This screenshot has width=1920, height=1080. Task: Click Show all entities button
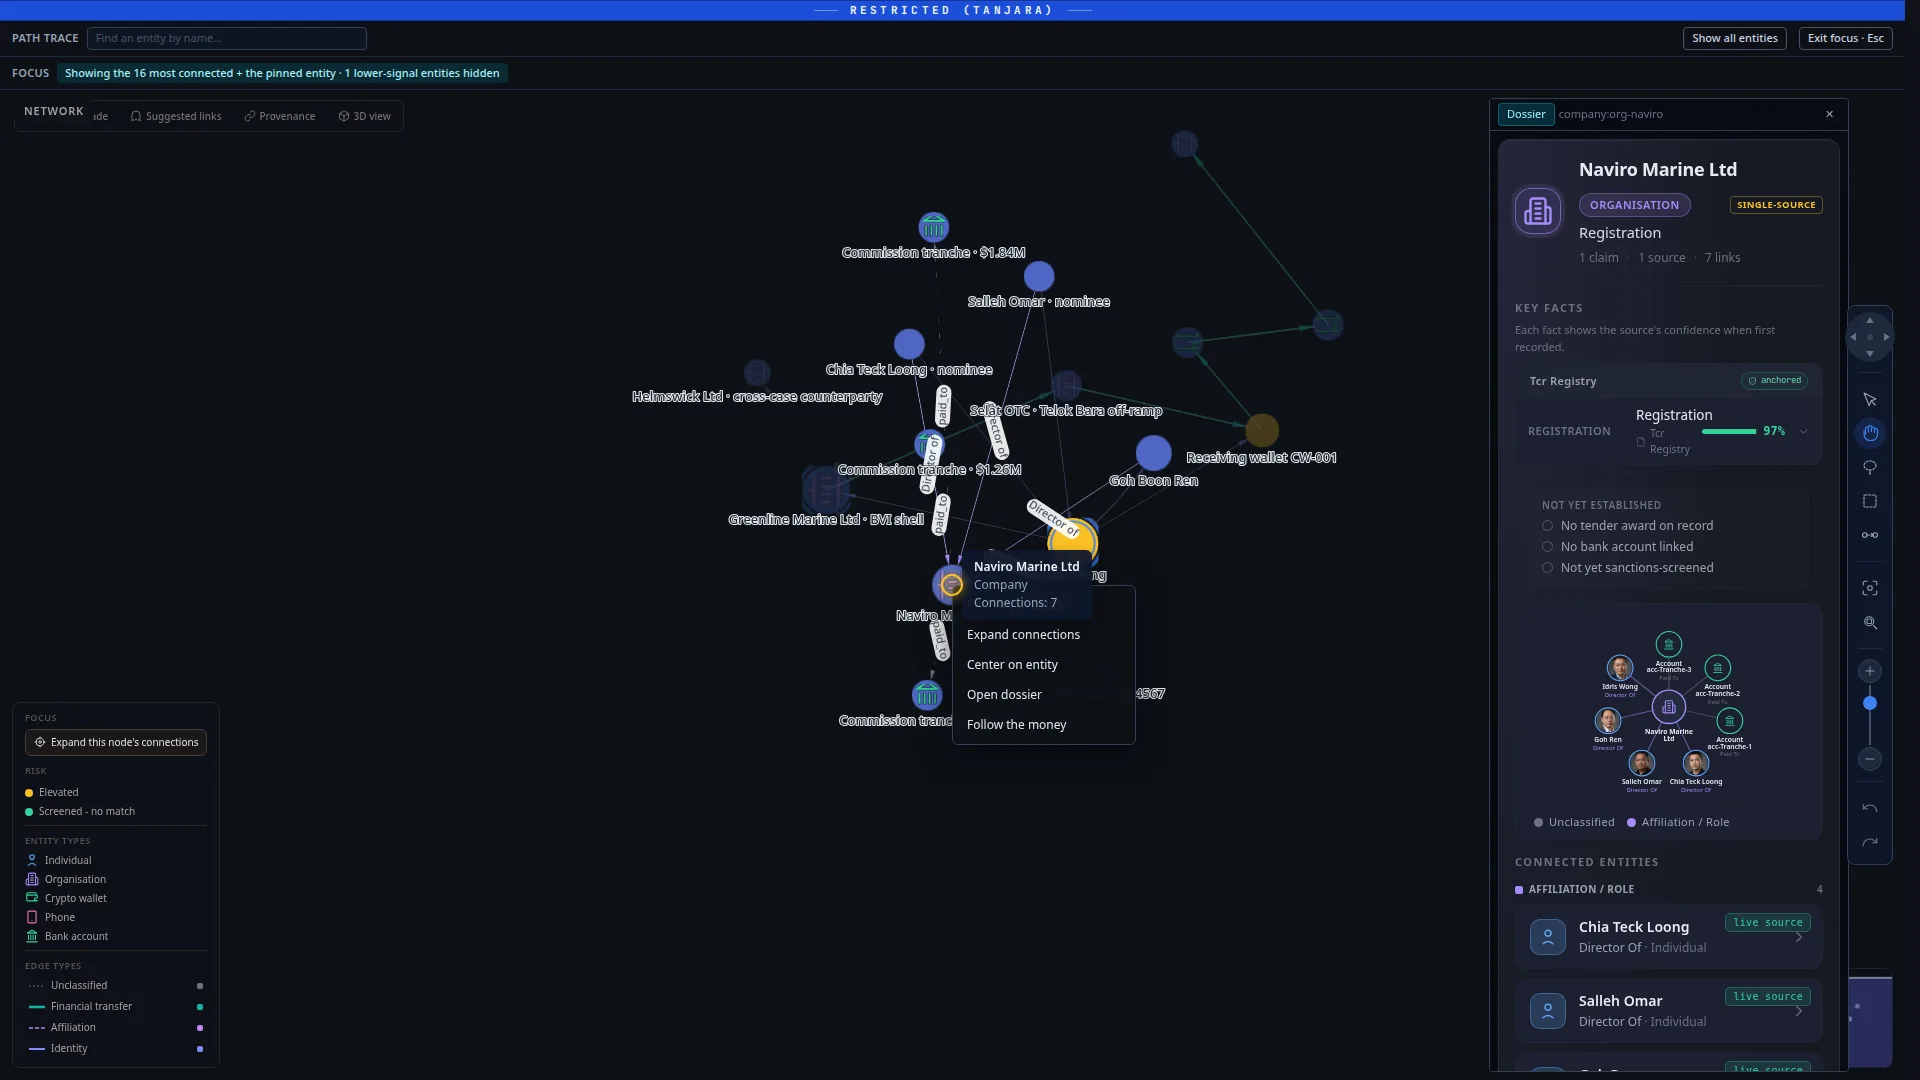[1734, 39]
